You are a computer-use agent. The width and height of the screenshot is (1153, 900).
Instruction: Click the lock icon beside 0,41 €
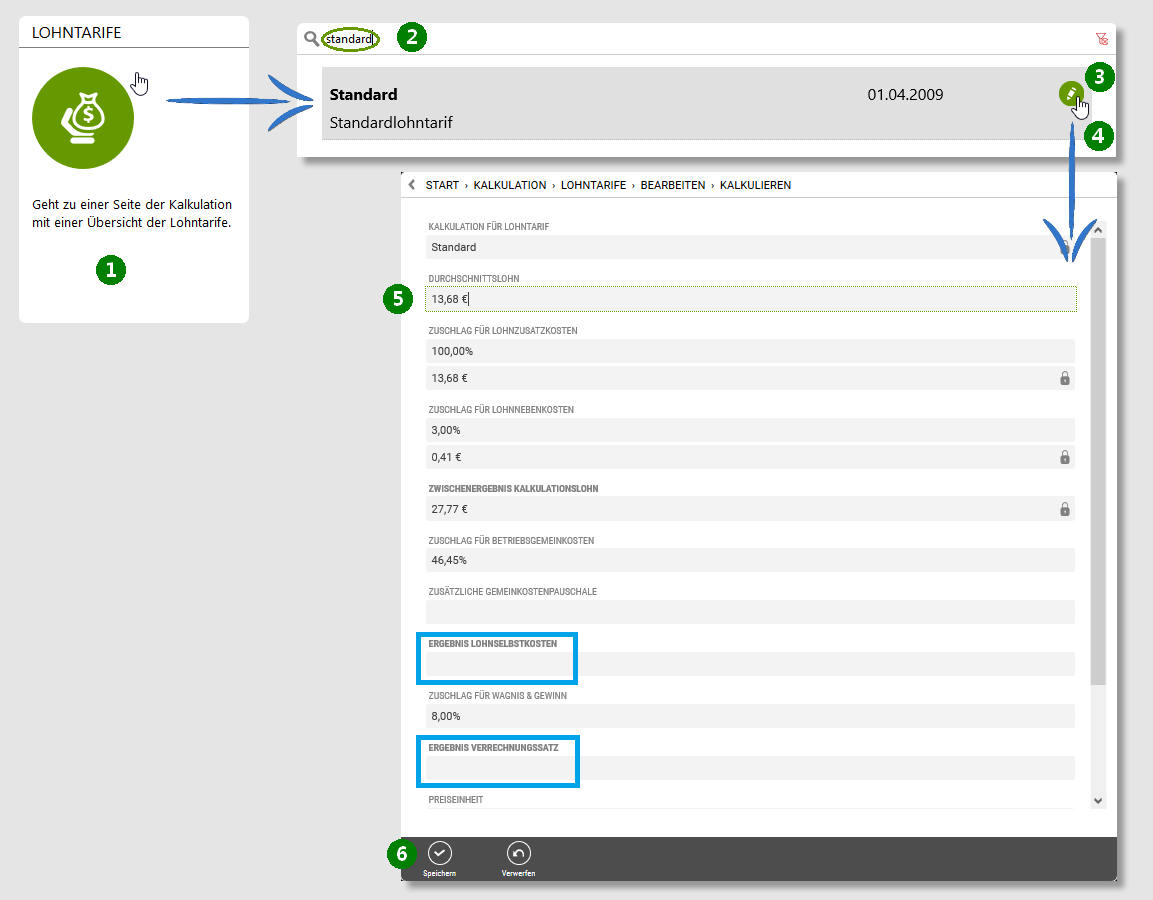pyautogui.click(x=1064, y=457)
